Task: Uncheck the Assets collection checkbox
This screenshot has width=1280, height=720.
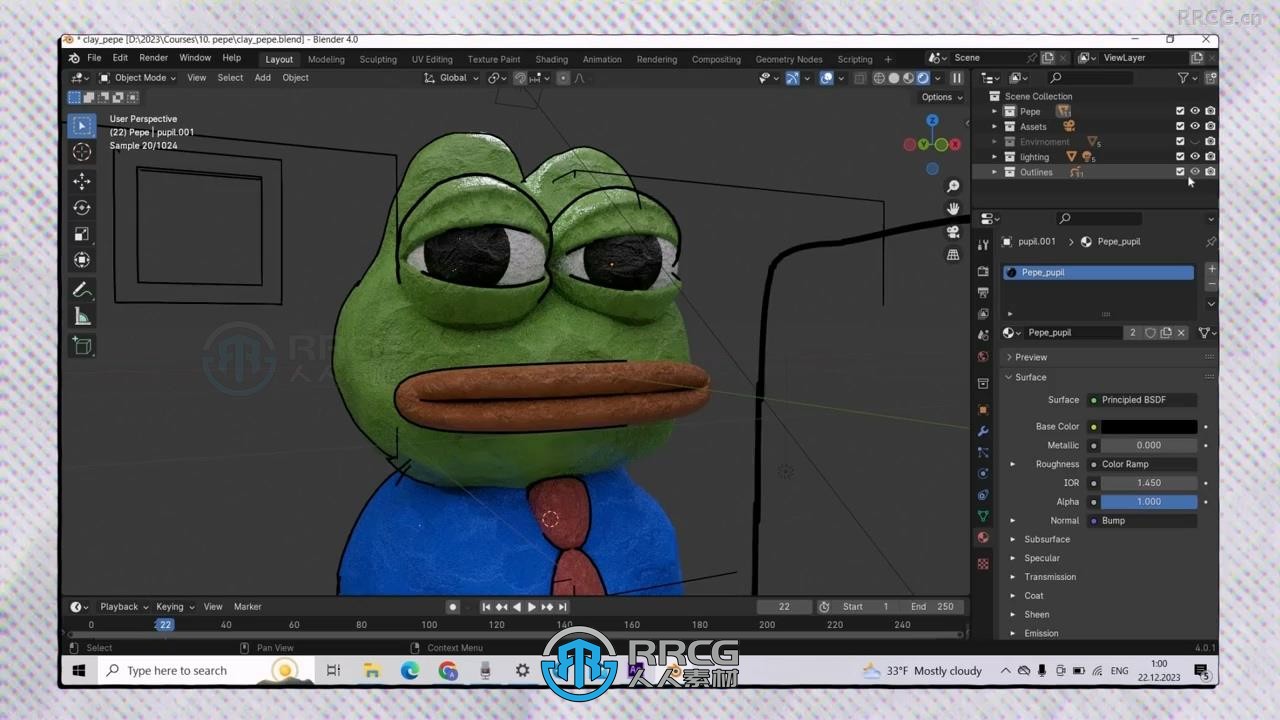Action: (x=1180, y=126)
